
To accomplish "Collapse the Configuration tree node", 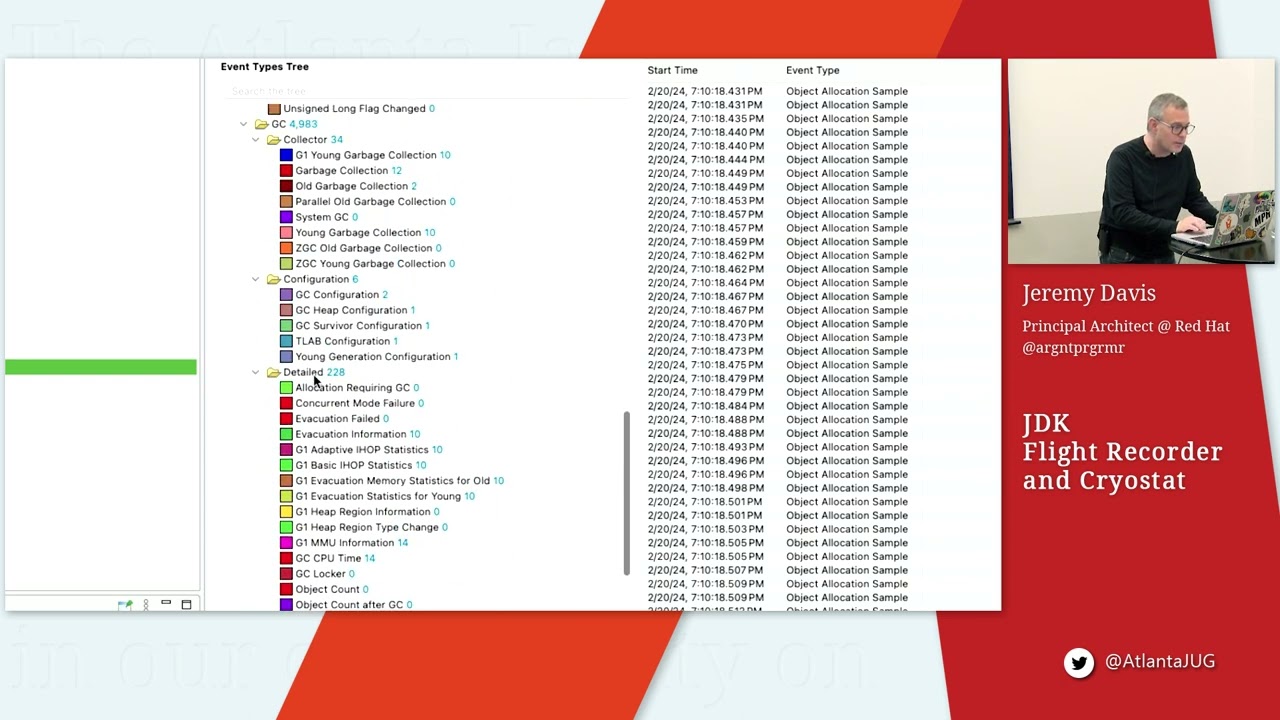I will point(255,279).
